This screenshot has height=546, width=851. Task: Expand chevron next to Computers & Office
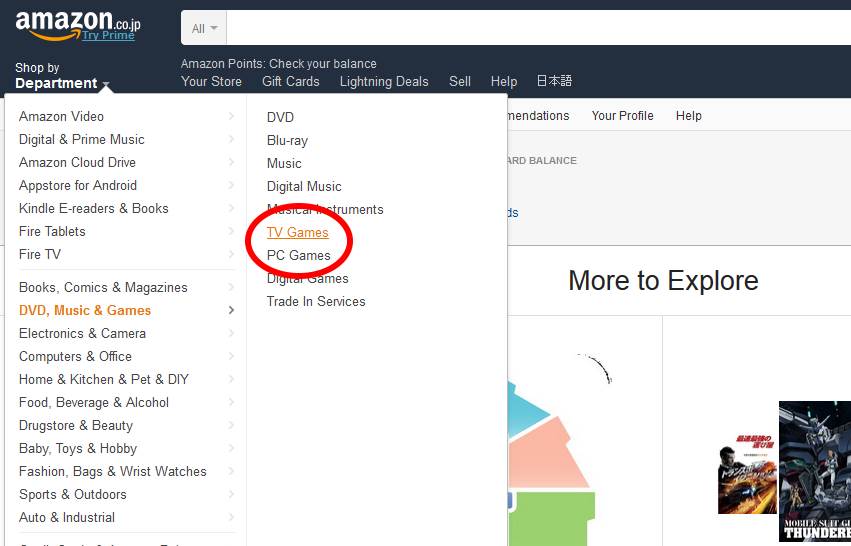(x=231, y=356)
